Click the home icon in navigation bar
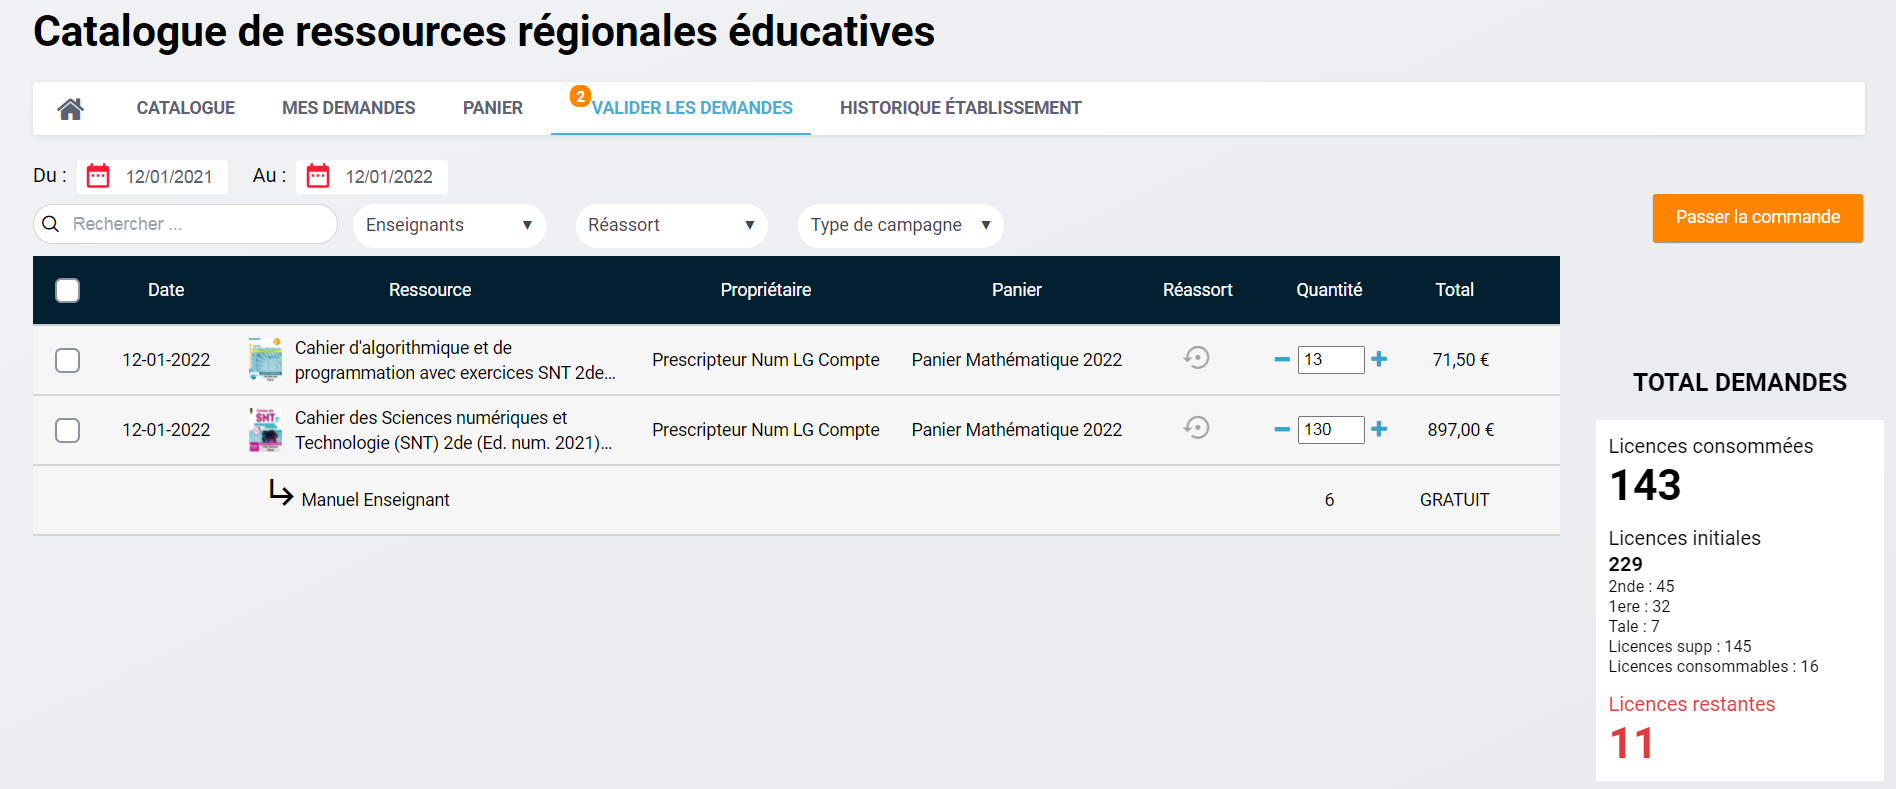Screen dimensions: 1896x789 (70, 109)
